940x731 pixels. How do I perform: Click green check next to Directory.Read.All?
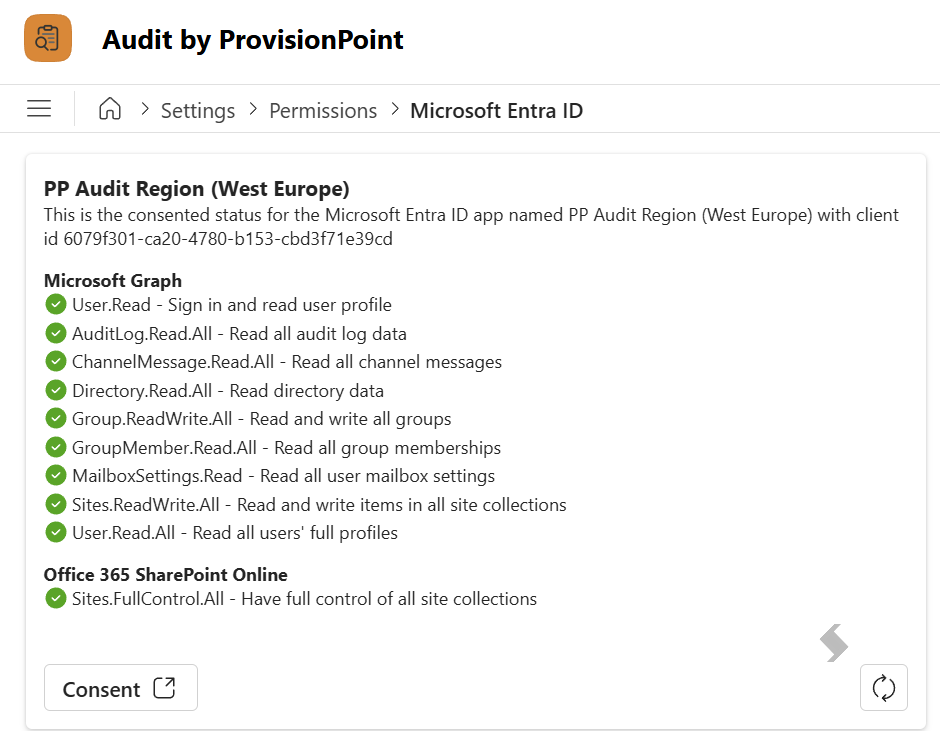pos(56,390)
